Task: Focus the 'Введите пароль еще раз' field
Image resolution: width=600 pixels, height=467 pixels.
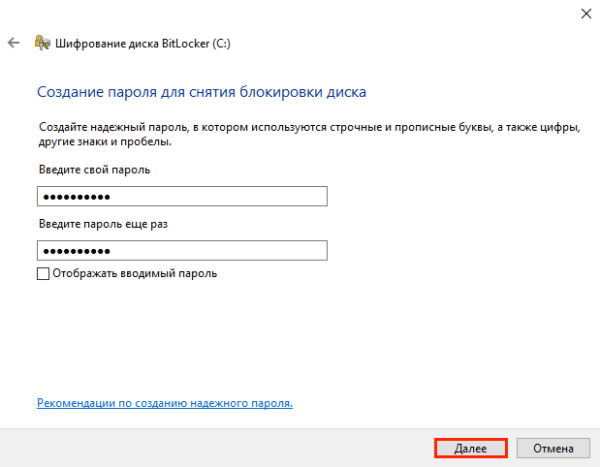Action: (x=182, y=250)
